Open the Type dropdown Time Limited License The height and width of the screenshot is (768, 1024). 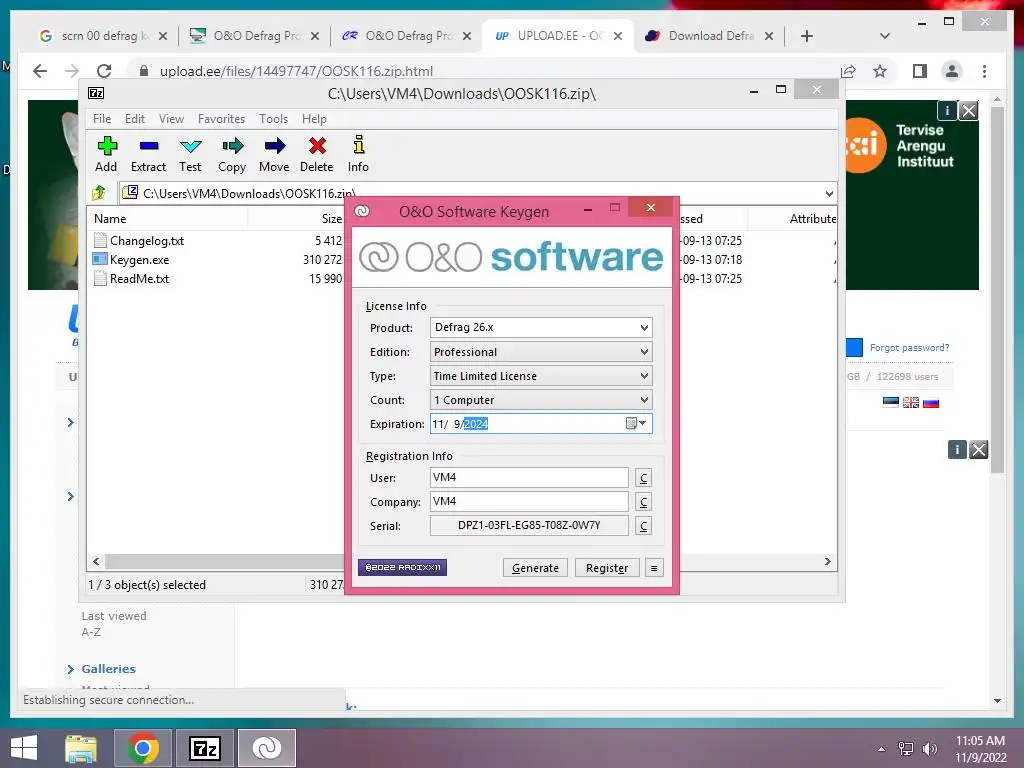tap(541, 376)
